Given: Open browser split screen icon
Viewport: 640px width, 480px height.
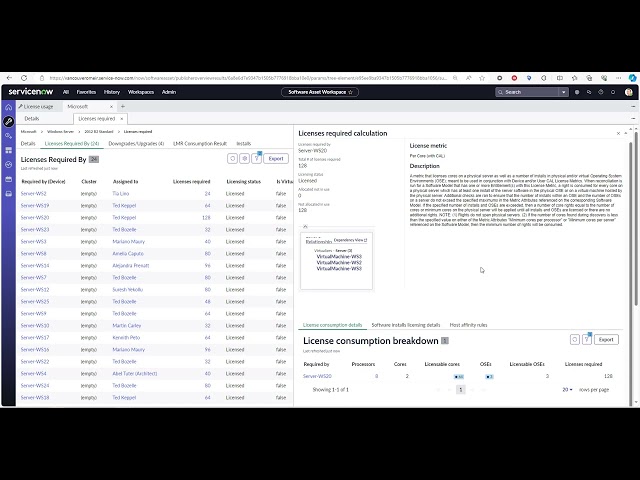Looking at the screenshot, I should click(560, 78).
